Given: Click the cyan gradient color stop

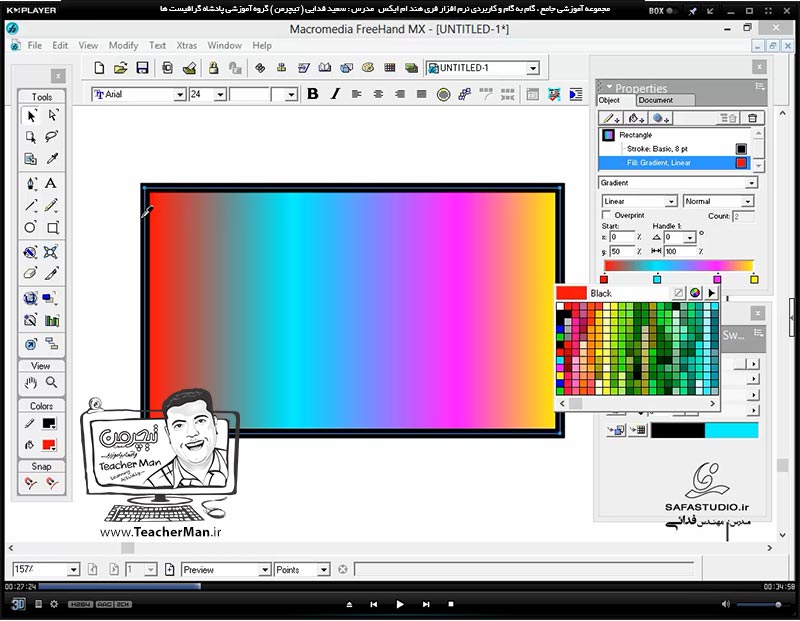Looking at the screenshot, I should tap(657, 279).
